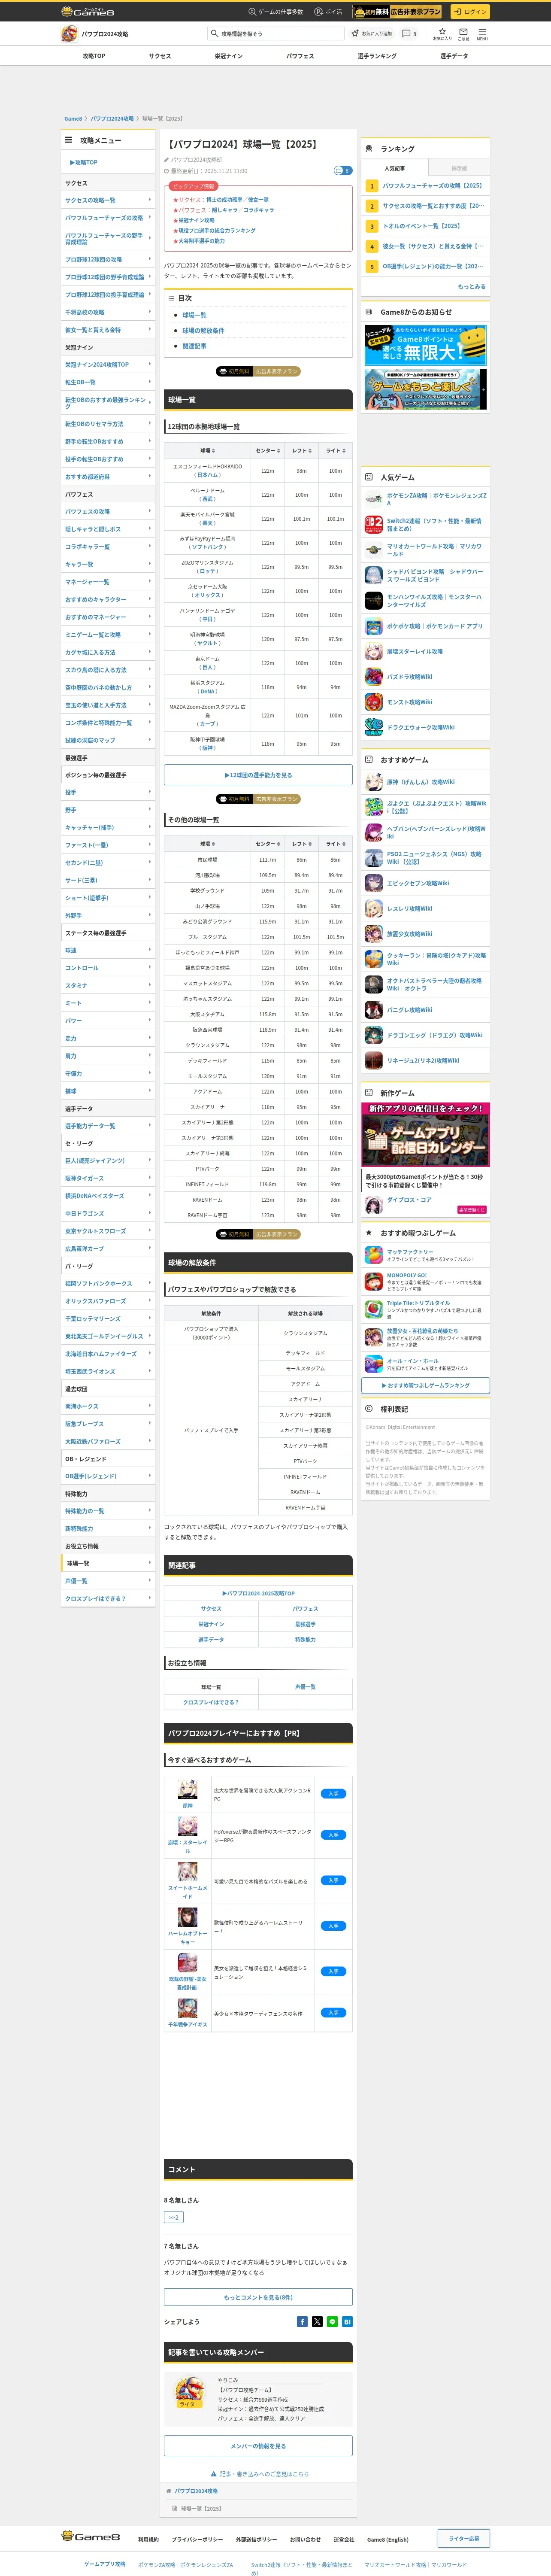
Task: Open the ご意見 mail icon
Action: 463,33
